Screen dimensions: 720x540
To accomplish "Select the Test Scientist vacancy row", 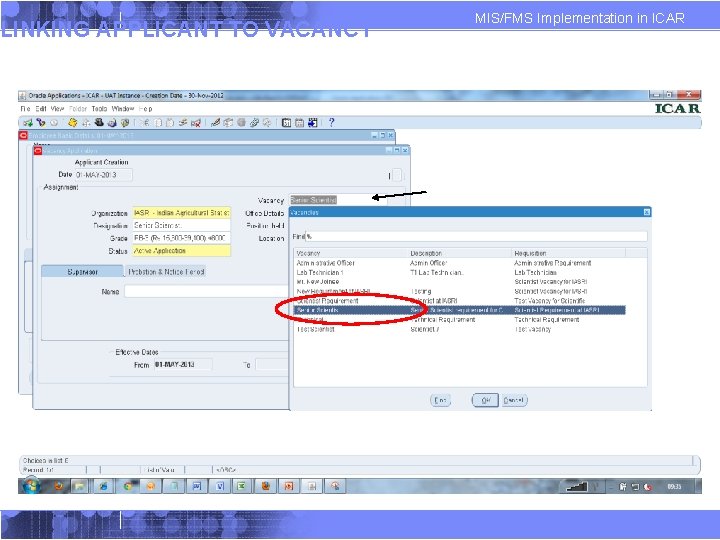I will click(x=459, y=329).
